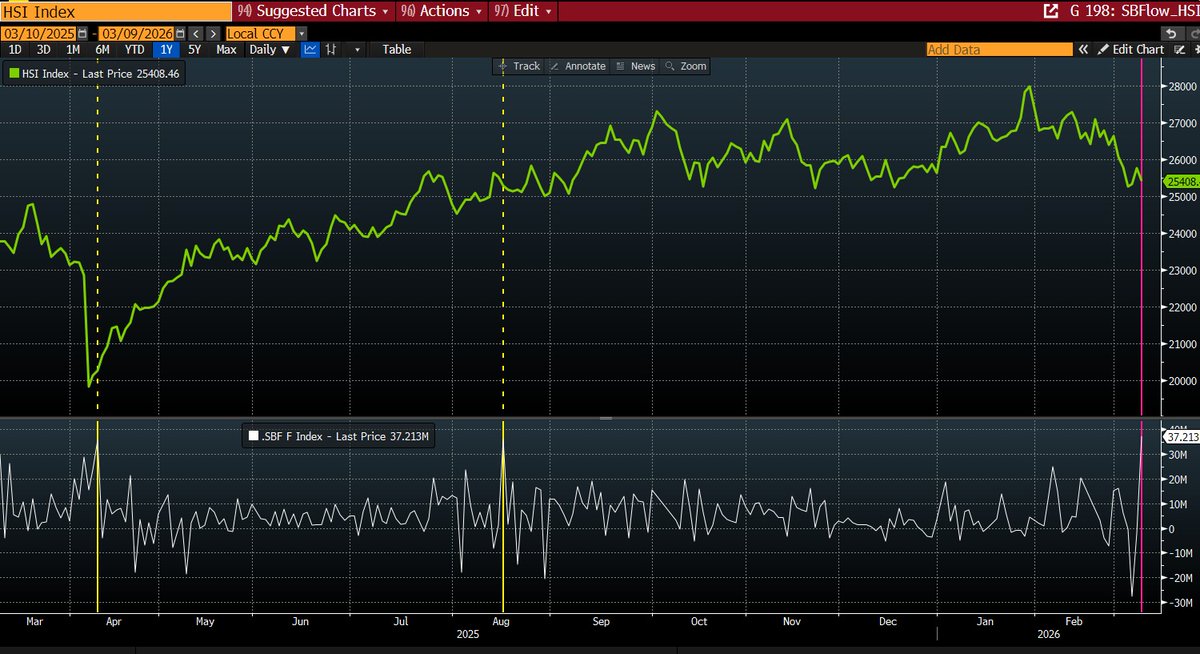1200x654 pixels.
Task: Click the icon right of Edit Chart
Action: click(x=1179, y=49)
